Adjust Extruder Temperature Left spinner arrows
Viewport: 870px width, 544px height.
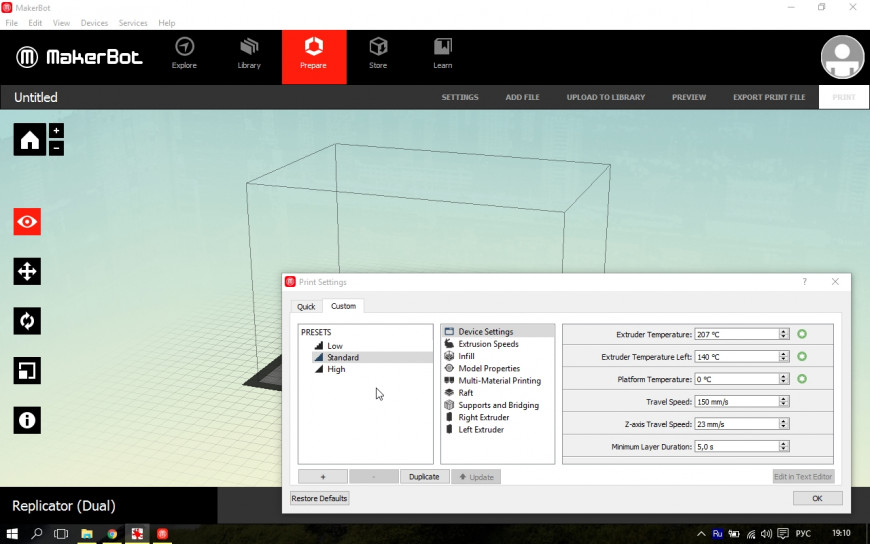[783, 356]
